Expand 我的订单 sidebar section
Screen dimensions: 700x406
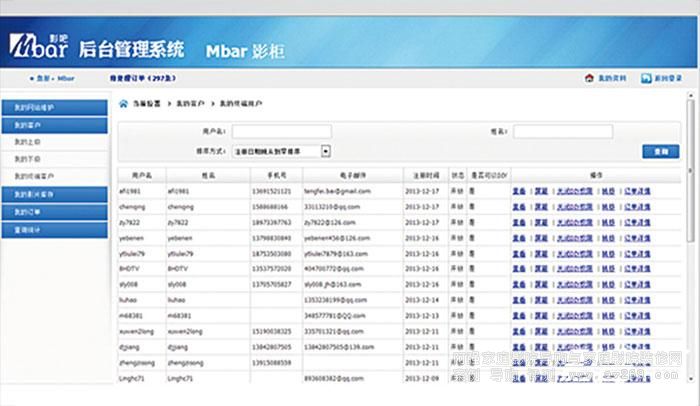[x=55, y=212]
